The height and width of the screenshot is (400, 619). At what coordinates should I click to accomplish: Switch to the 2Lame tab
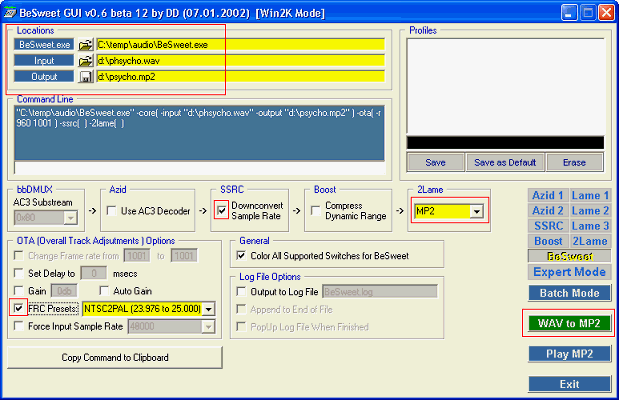pos(590,241)
